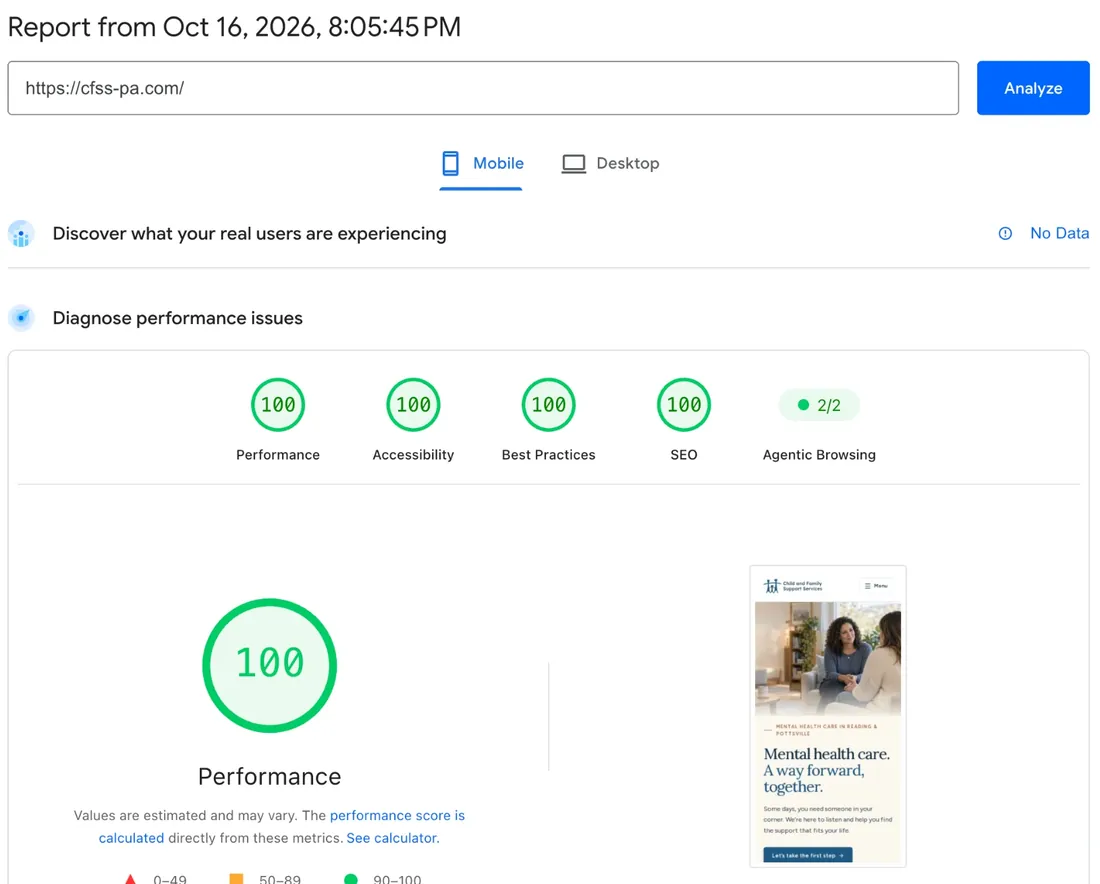
Task: Click the Diagnose performance issues icon
Action: (x=21, y=318)
